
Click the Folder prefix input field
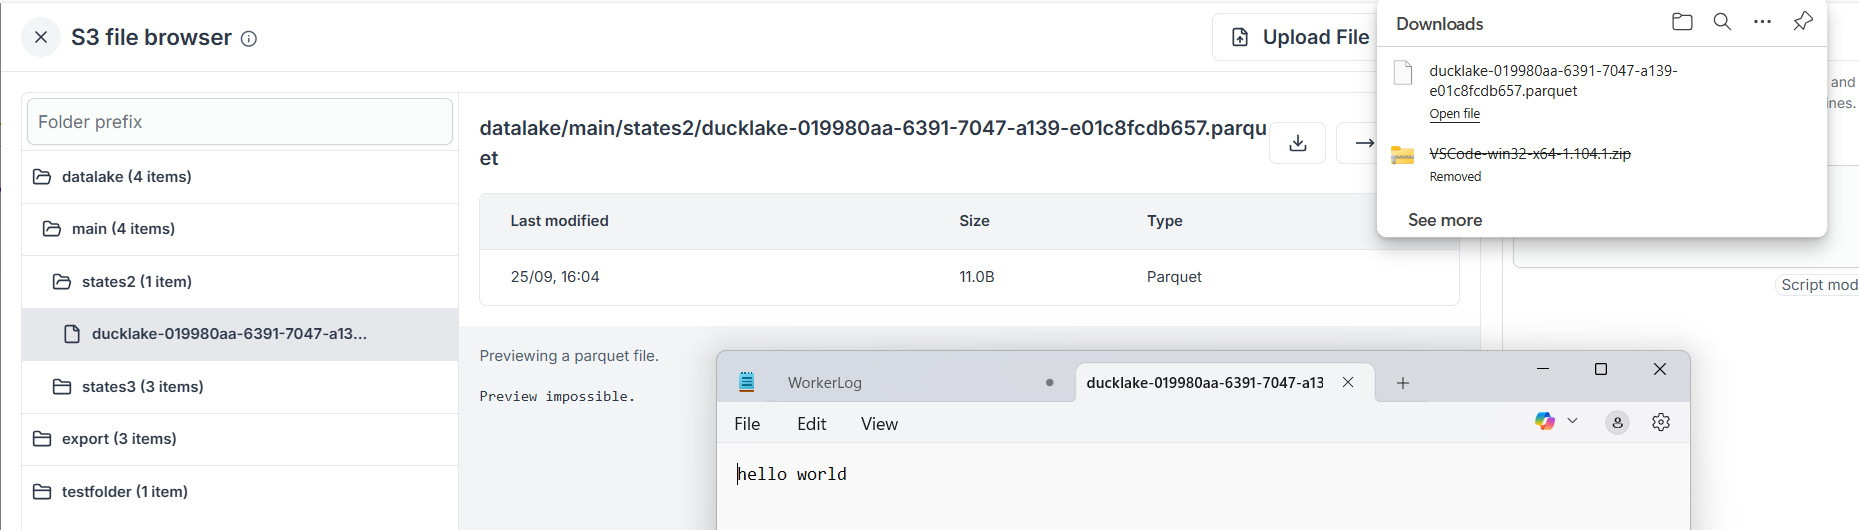240,122
